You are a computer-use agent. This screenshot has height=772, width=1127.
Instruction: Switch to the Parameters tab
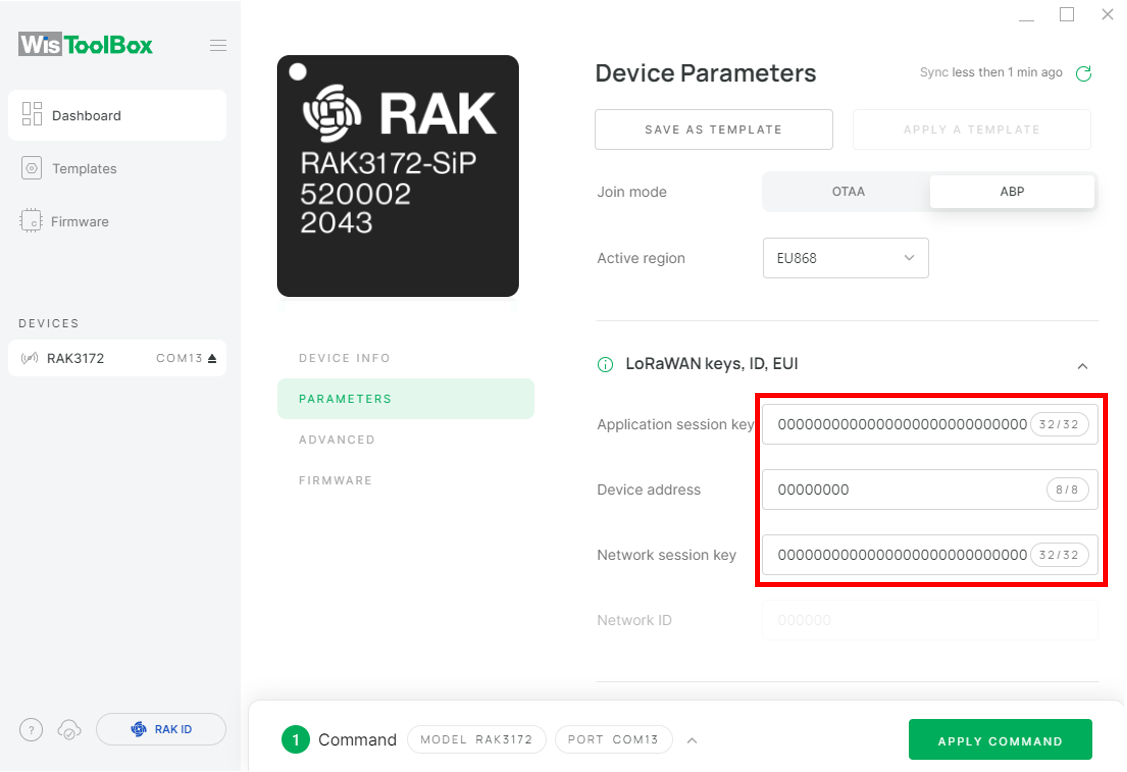pyautogui.click(x=406, y=399)
